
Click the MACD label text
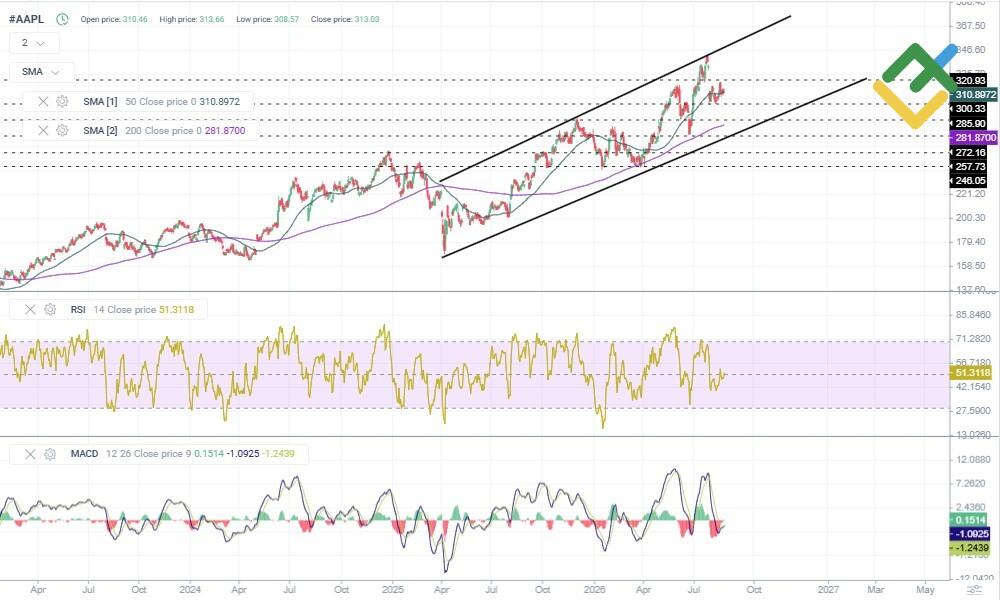84,454
